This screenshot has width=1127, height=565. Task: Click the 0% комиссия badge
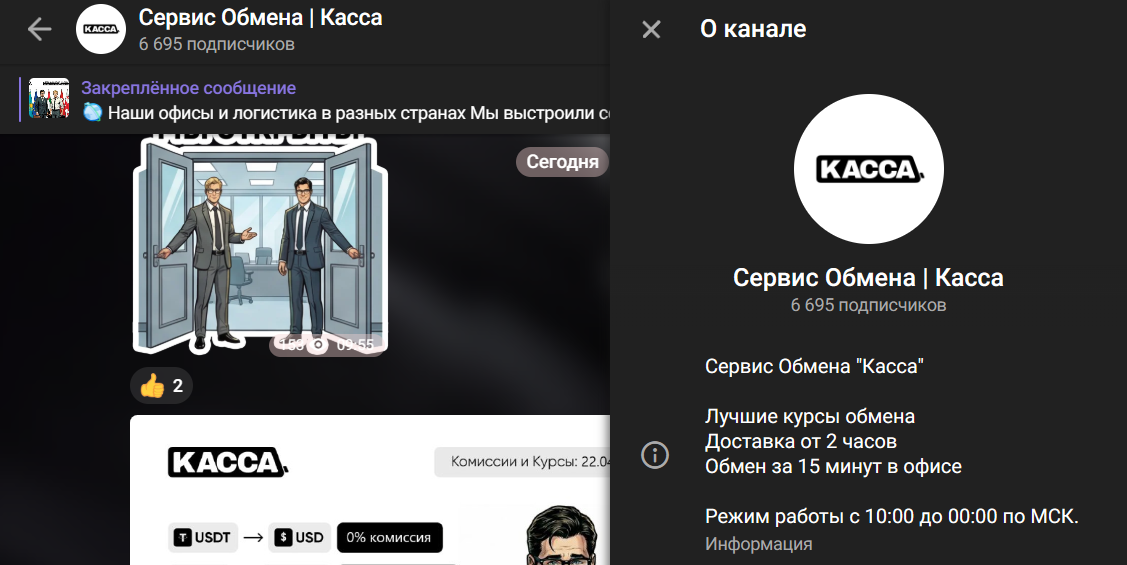click(389, 538)
